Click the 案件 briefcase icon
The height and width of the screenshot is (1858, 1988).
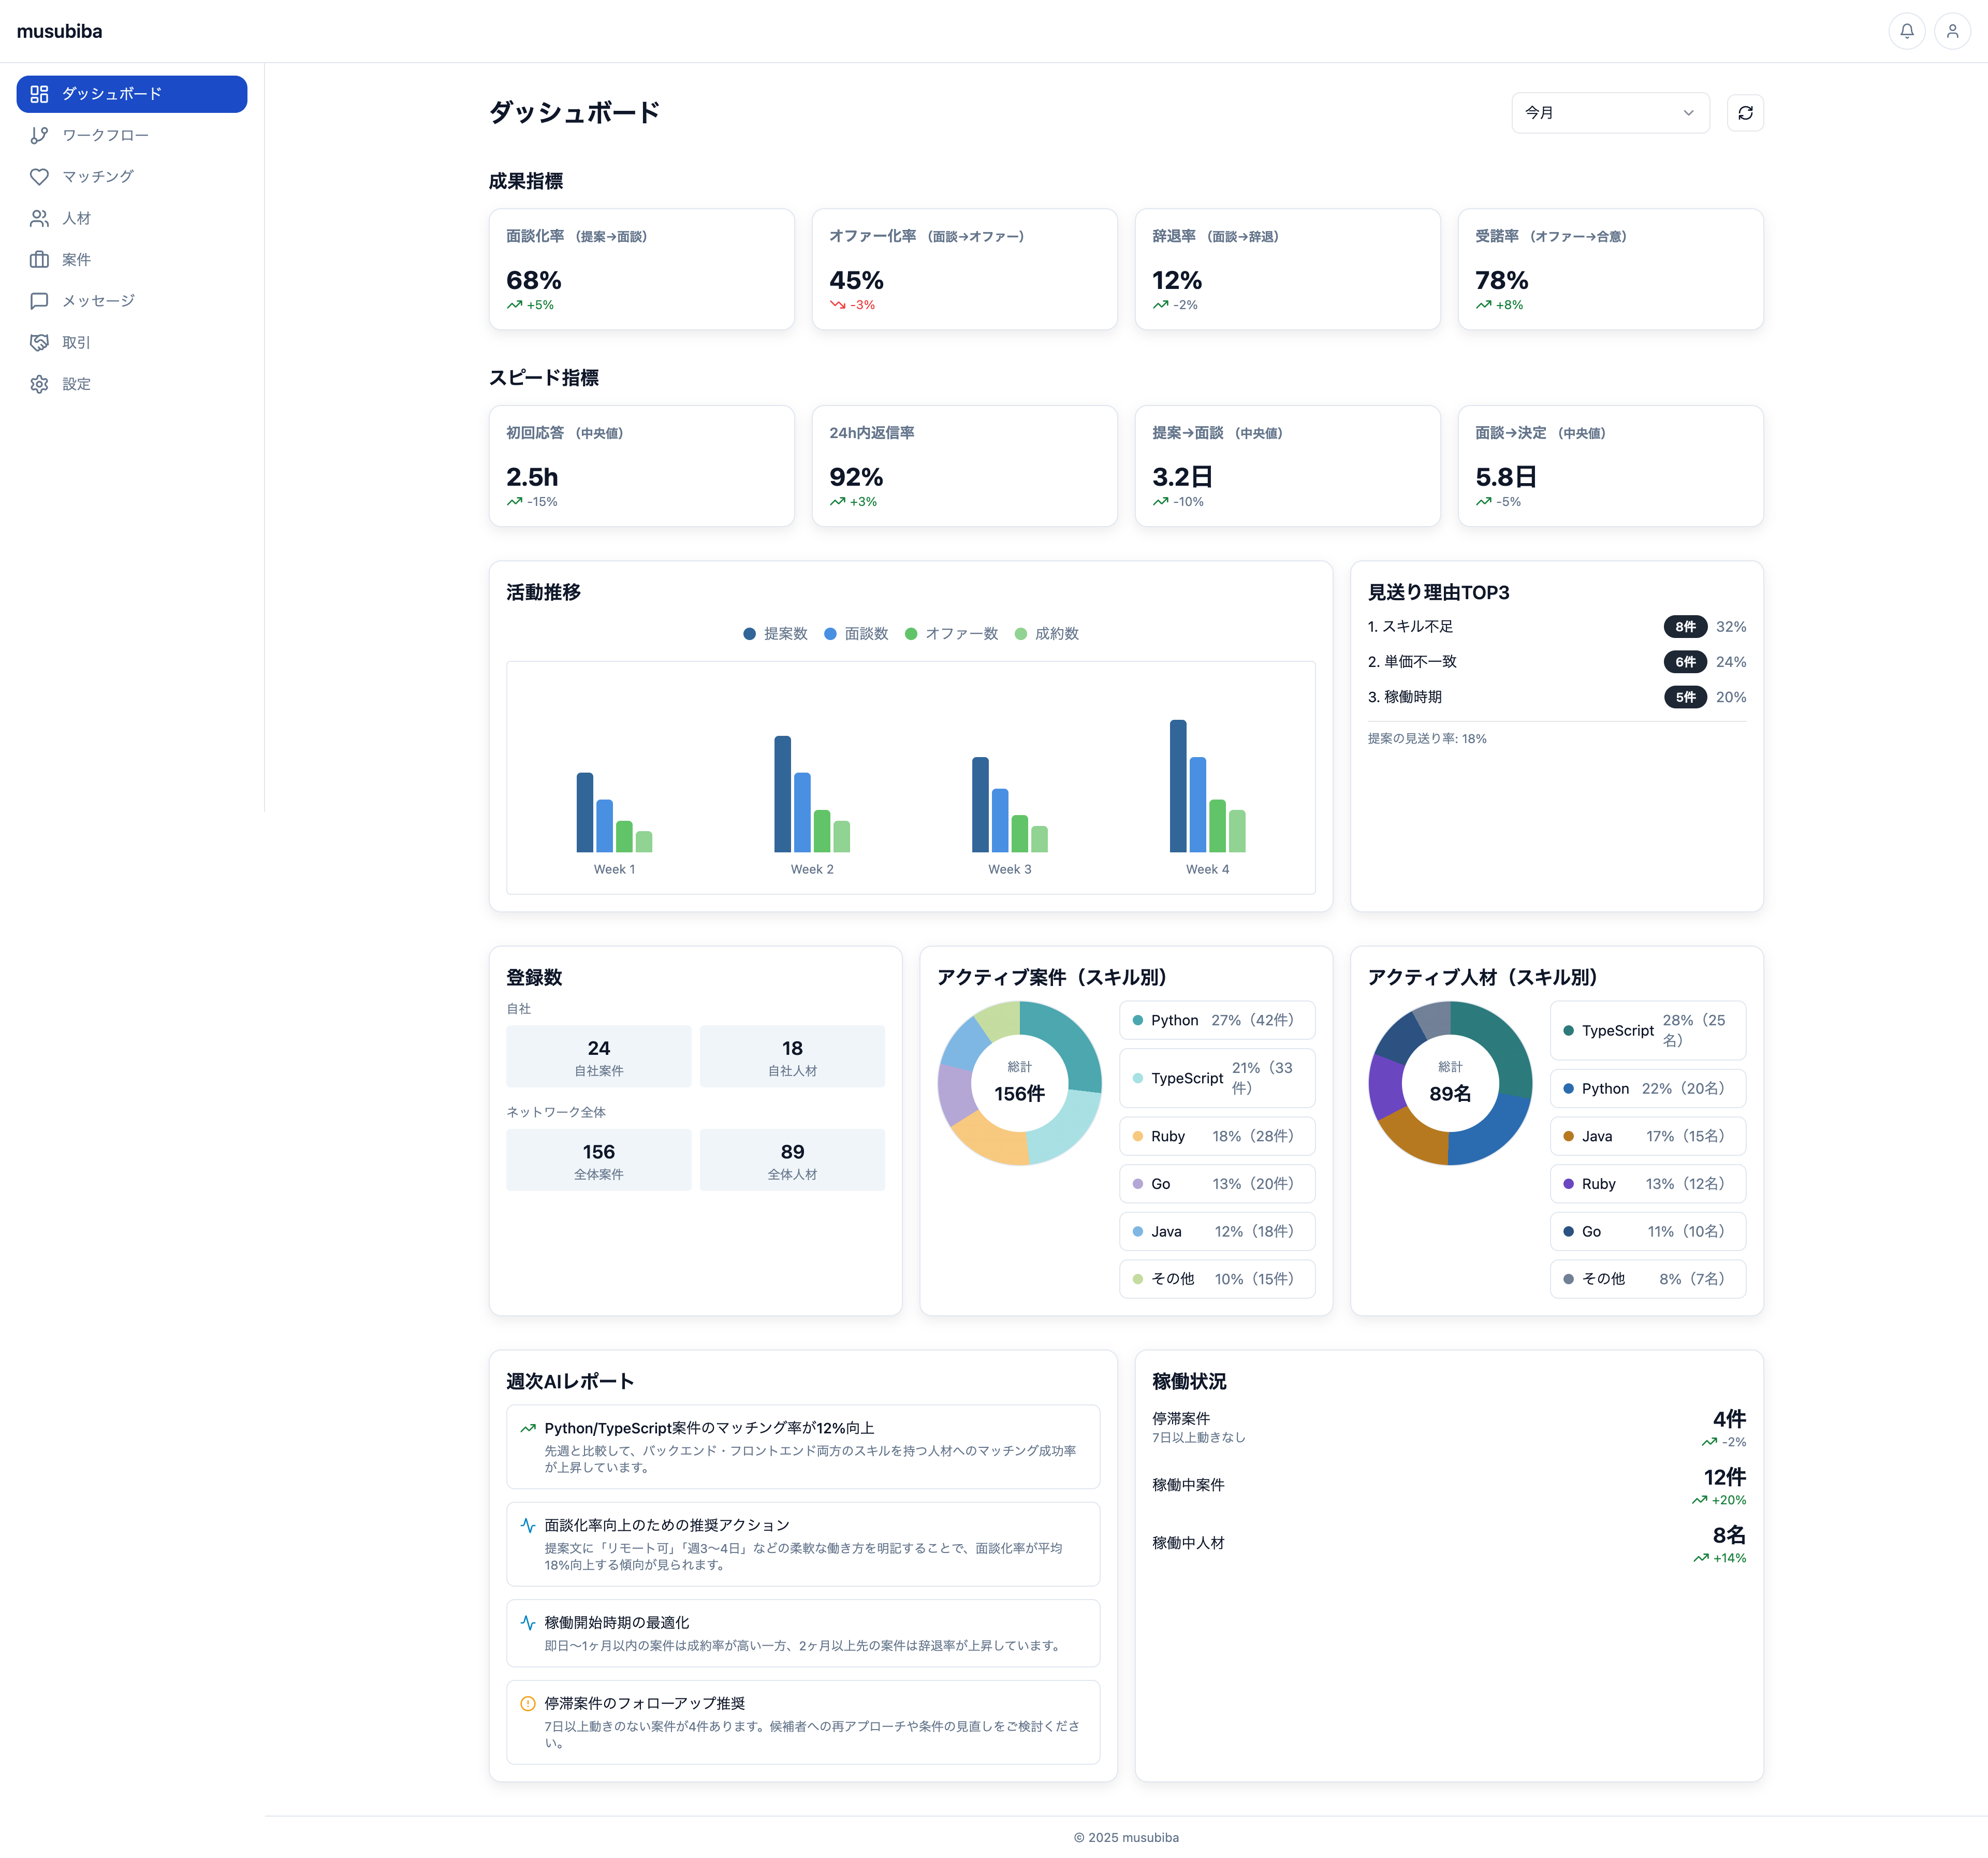(x=39, y=260)
